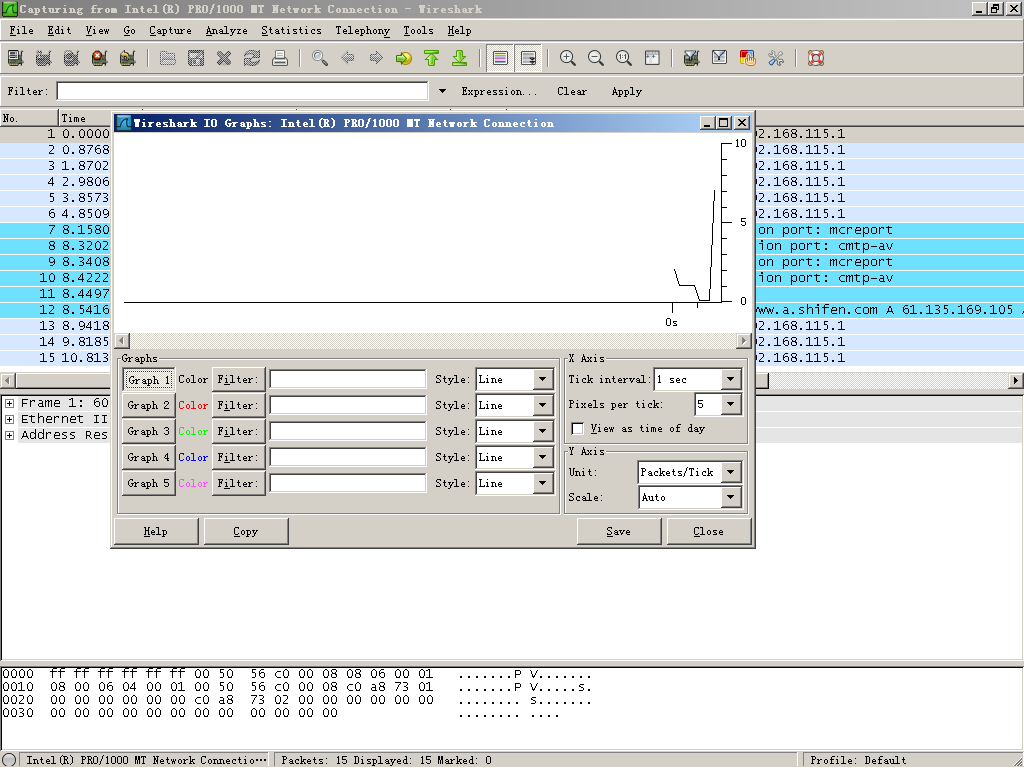The height and width of the screenshot is (768, 1024).
Task: Clear the display filter
Action: click(572, 91)
